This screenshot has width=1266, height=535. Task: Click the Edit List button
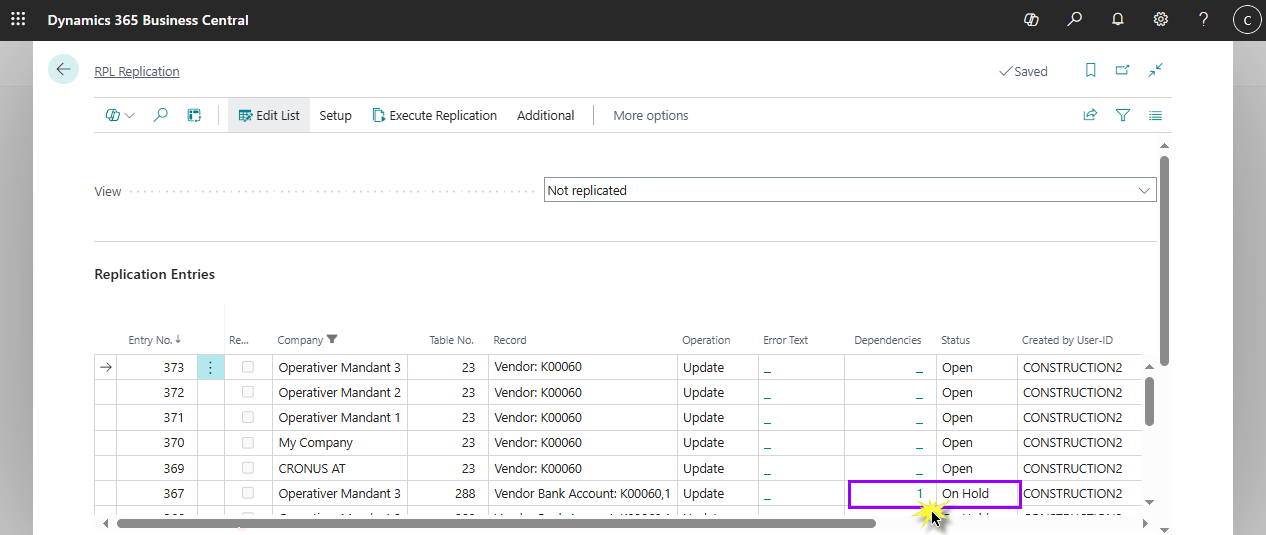(x=269, y=115)
